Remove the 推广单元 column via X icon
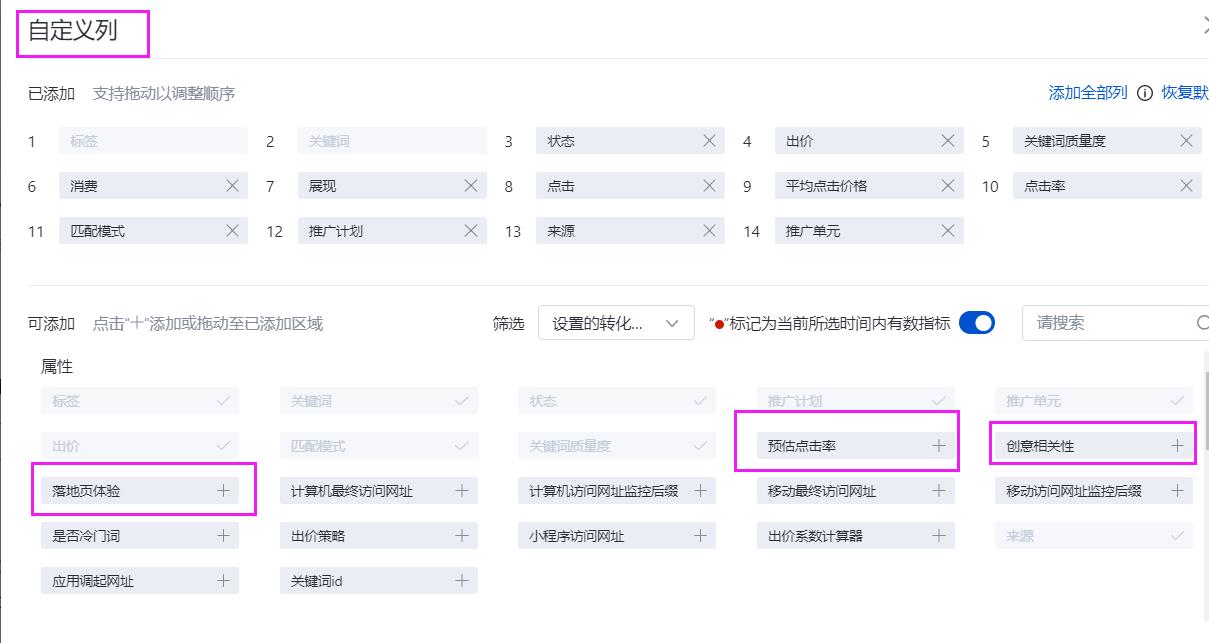This screenshot has width=1209, height=643. point(948,231)
